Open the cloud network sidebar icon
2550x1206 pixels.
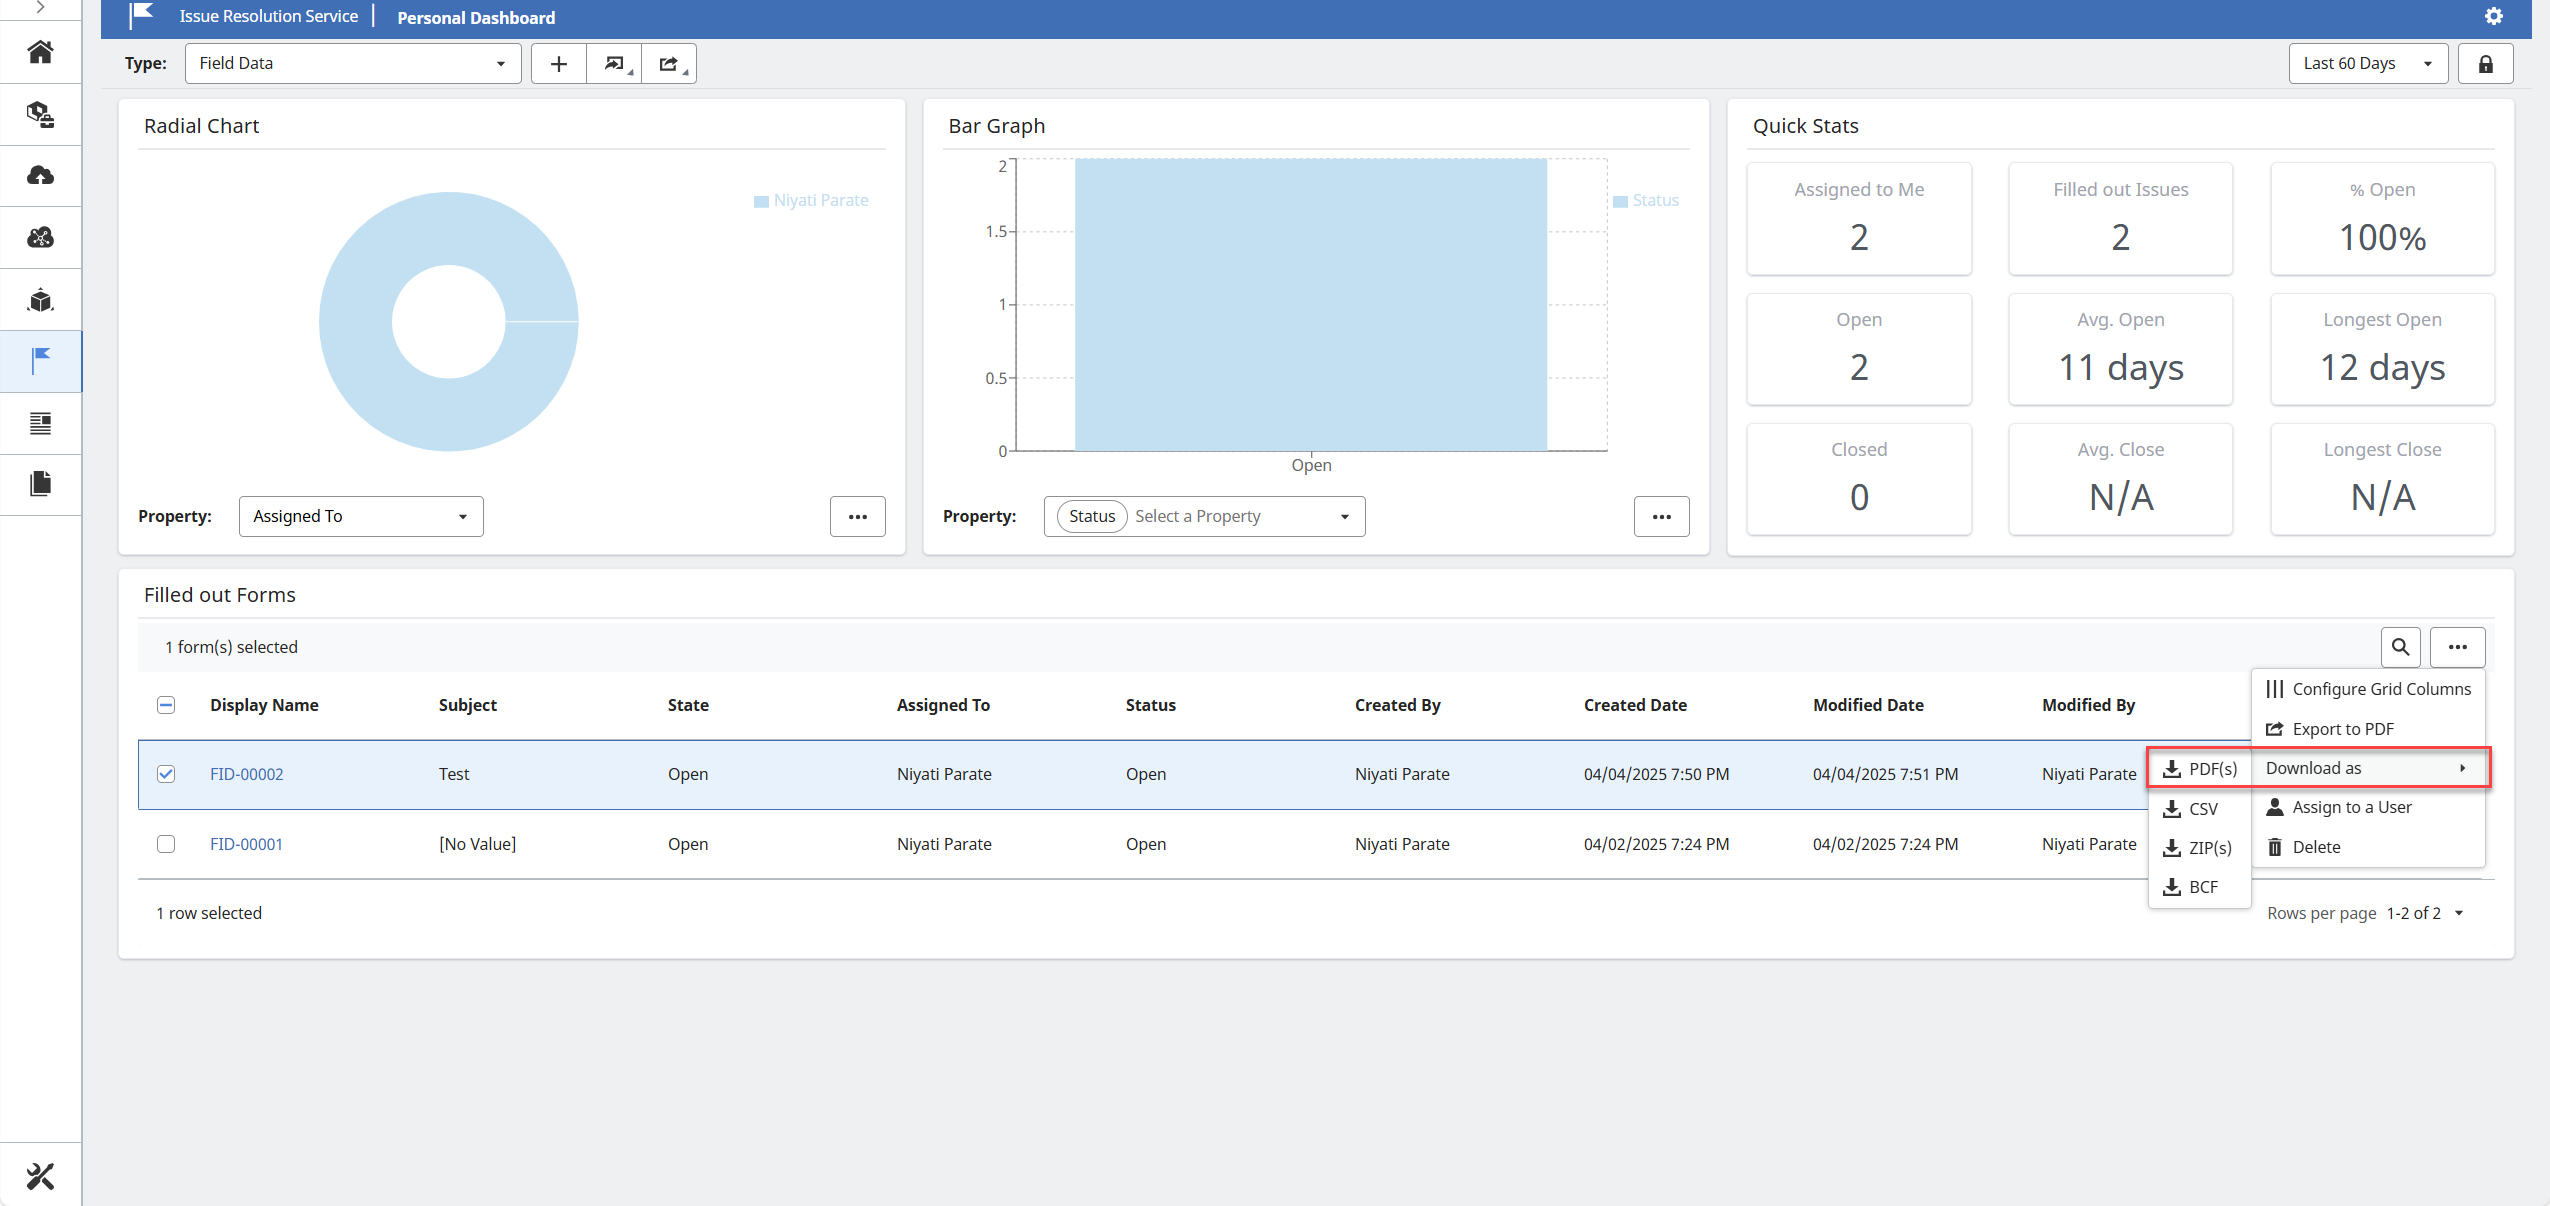click(40, 238)
